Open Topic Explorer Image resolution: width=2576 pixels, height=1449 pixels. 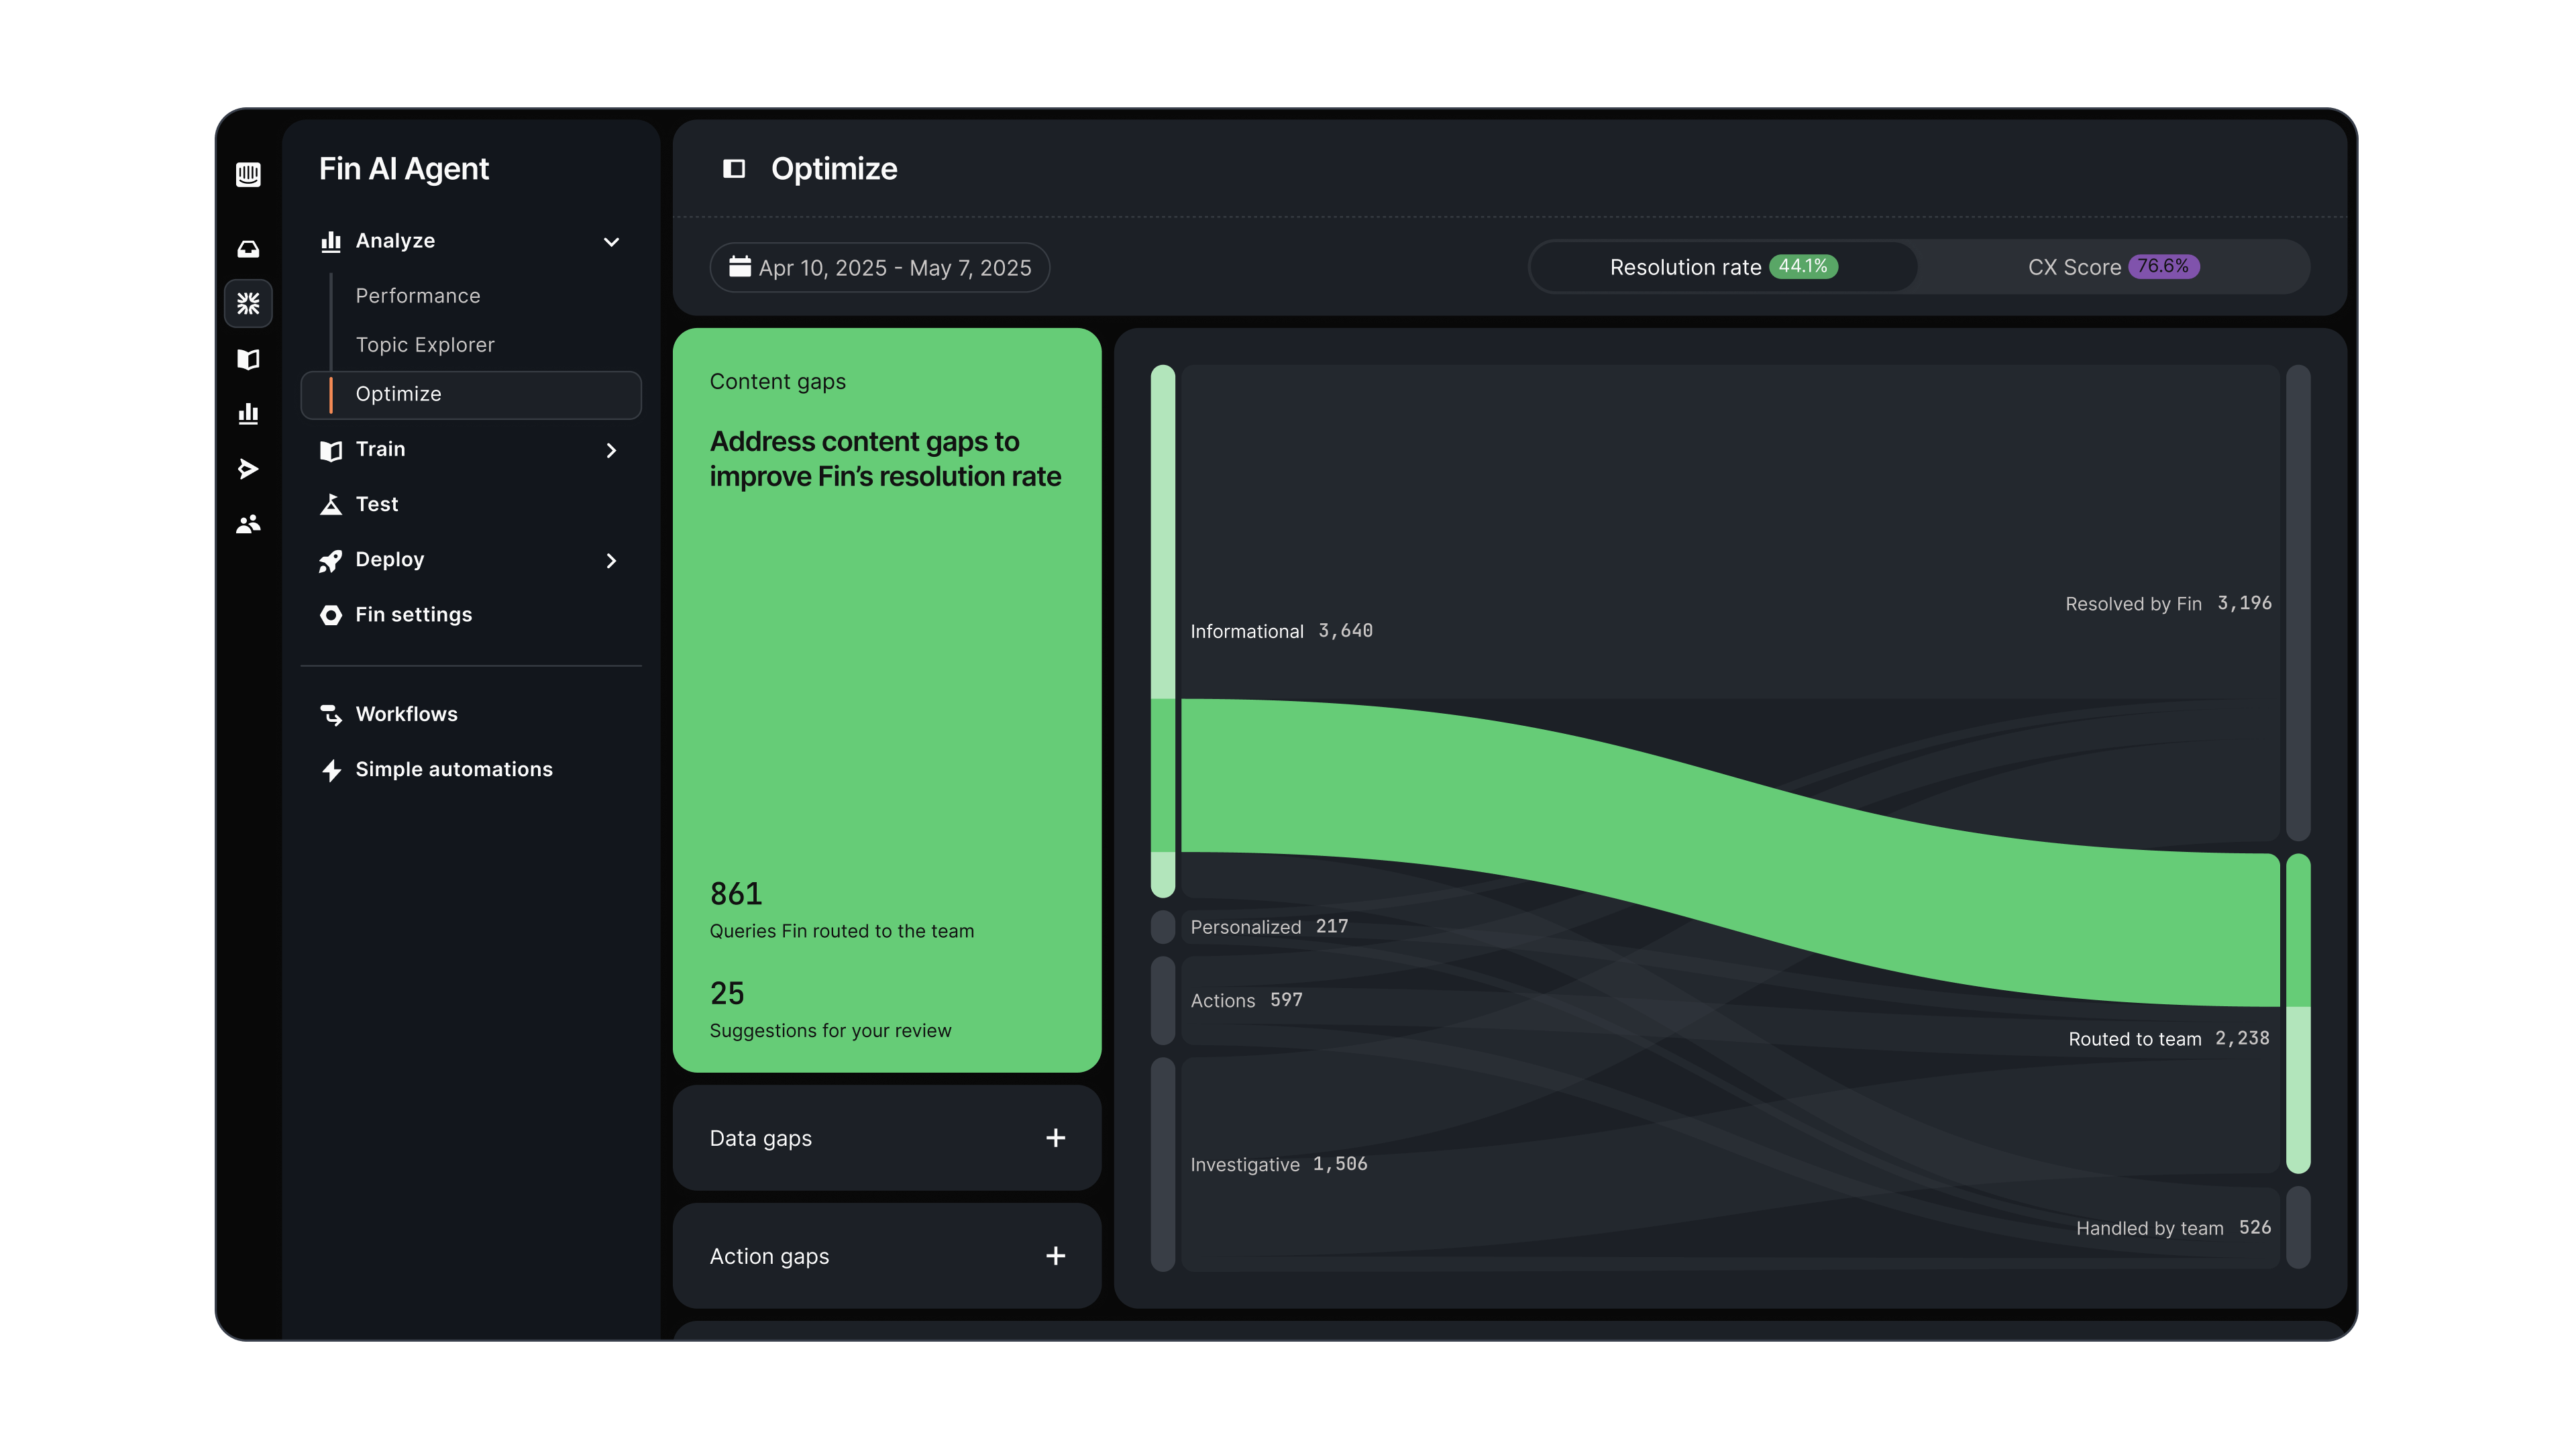[425, 344]
